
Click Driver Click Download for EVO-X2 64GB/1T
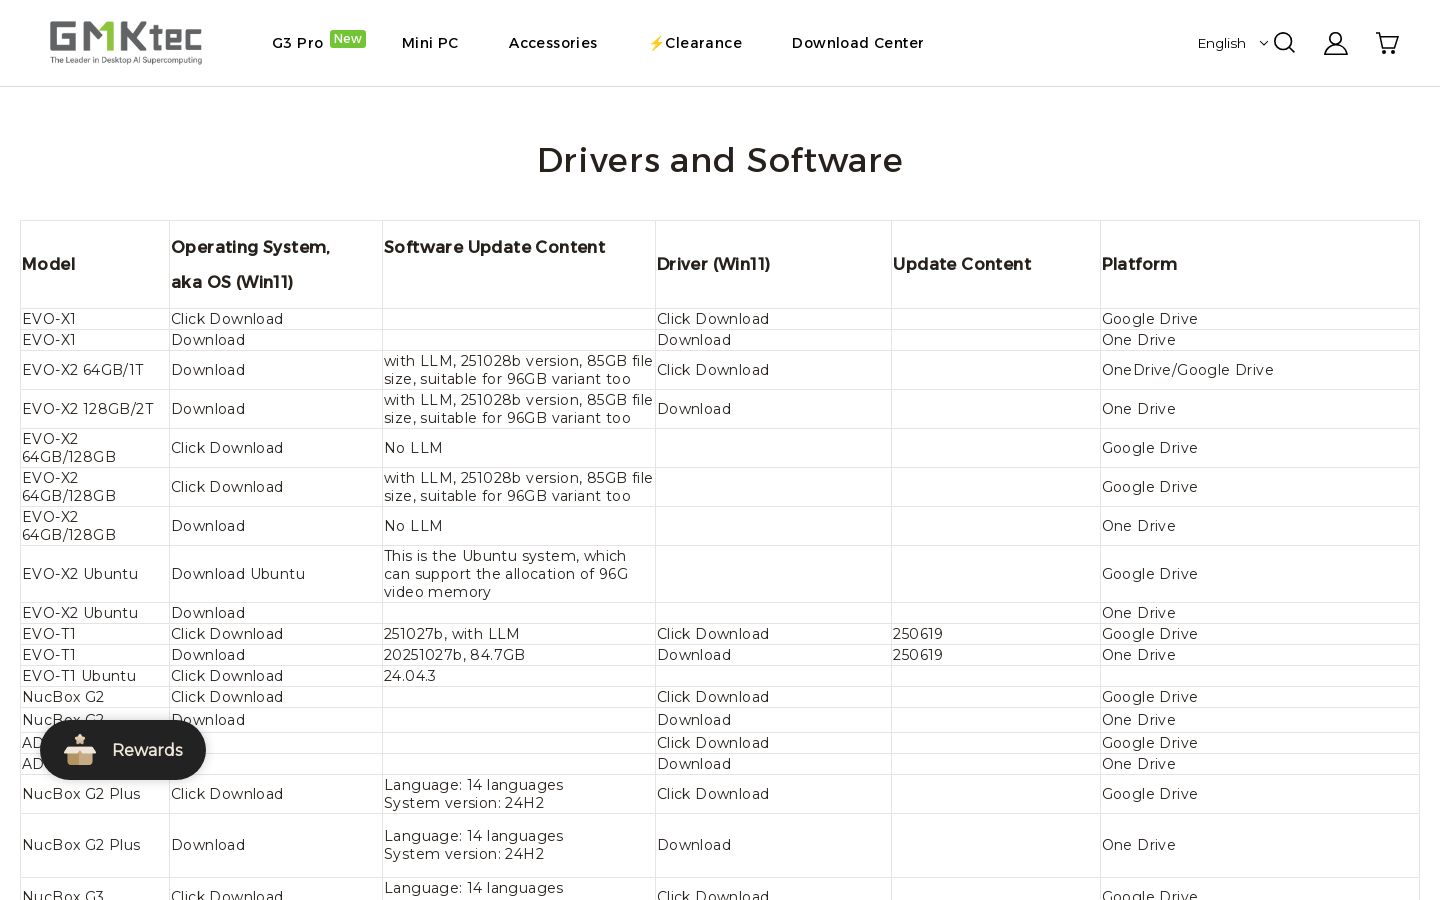[x=713, y=370]
